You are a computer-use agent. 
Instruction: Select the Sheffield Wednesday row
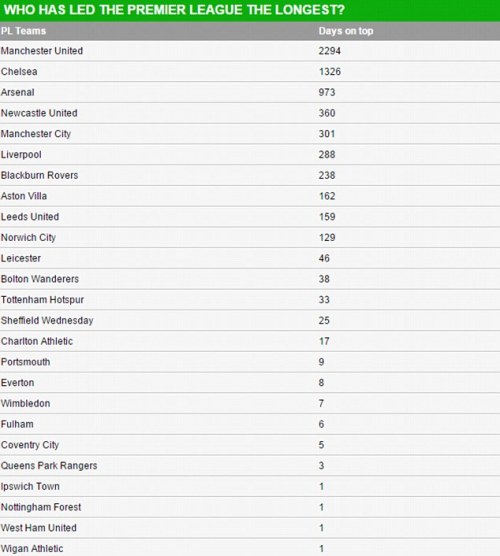[x=250, y=321]
